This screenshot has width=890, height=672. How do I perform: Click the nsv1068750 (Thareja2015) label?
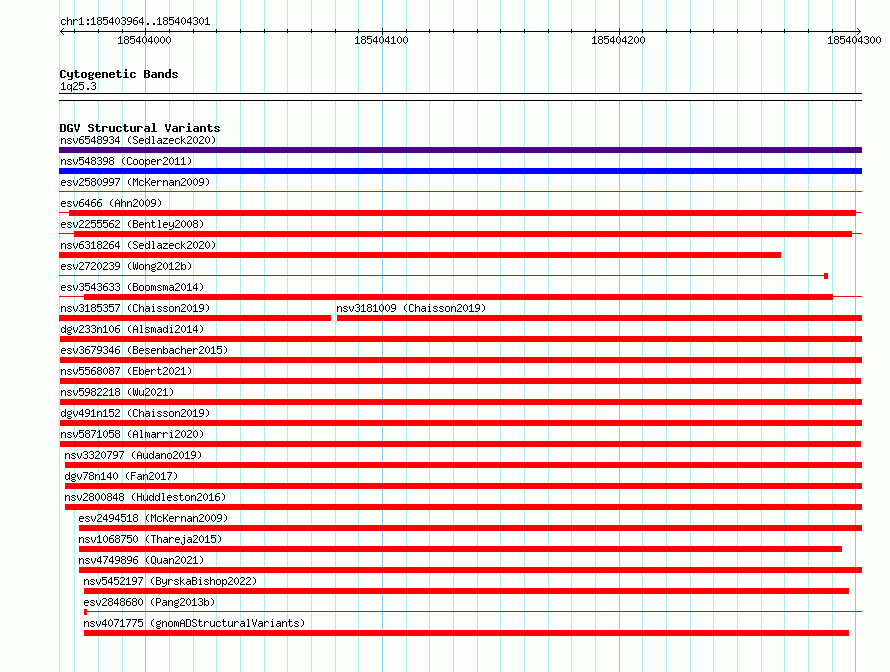point(150,539)
